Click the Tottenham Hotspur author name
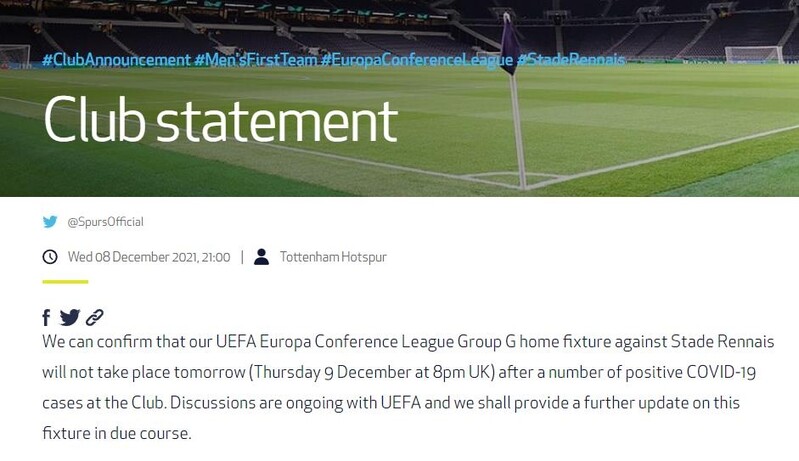 tap(333, 257)
